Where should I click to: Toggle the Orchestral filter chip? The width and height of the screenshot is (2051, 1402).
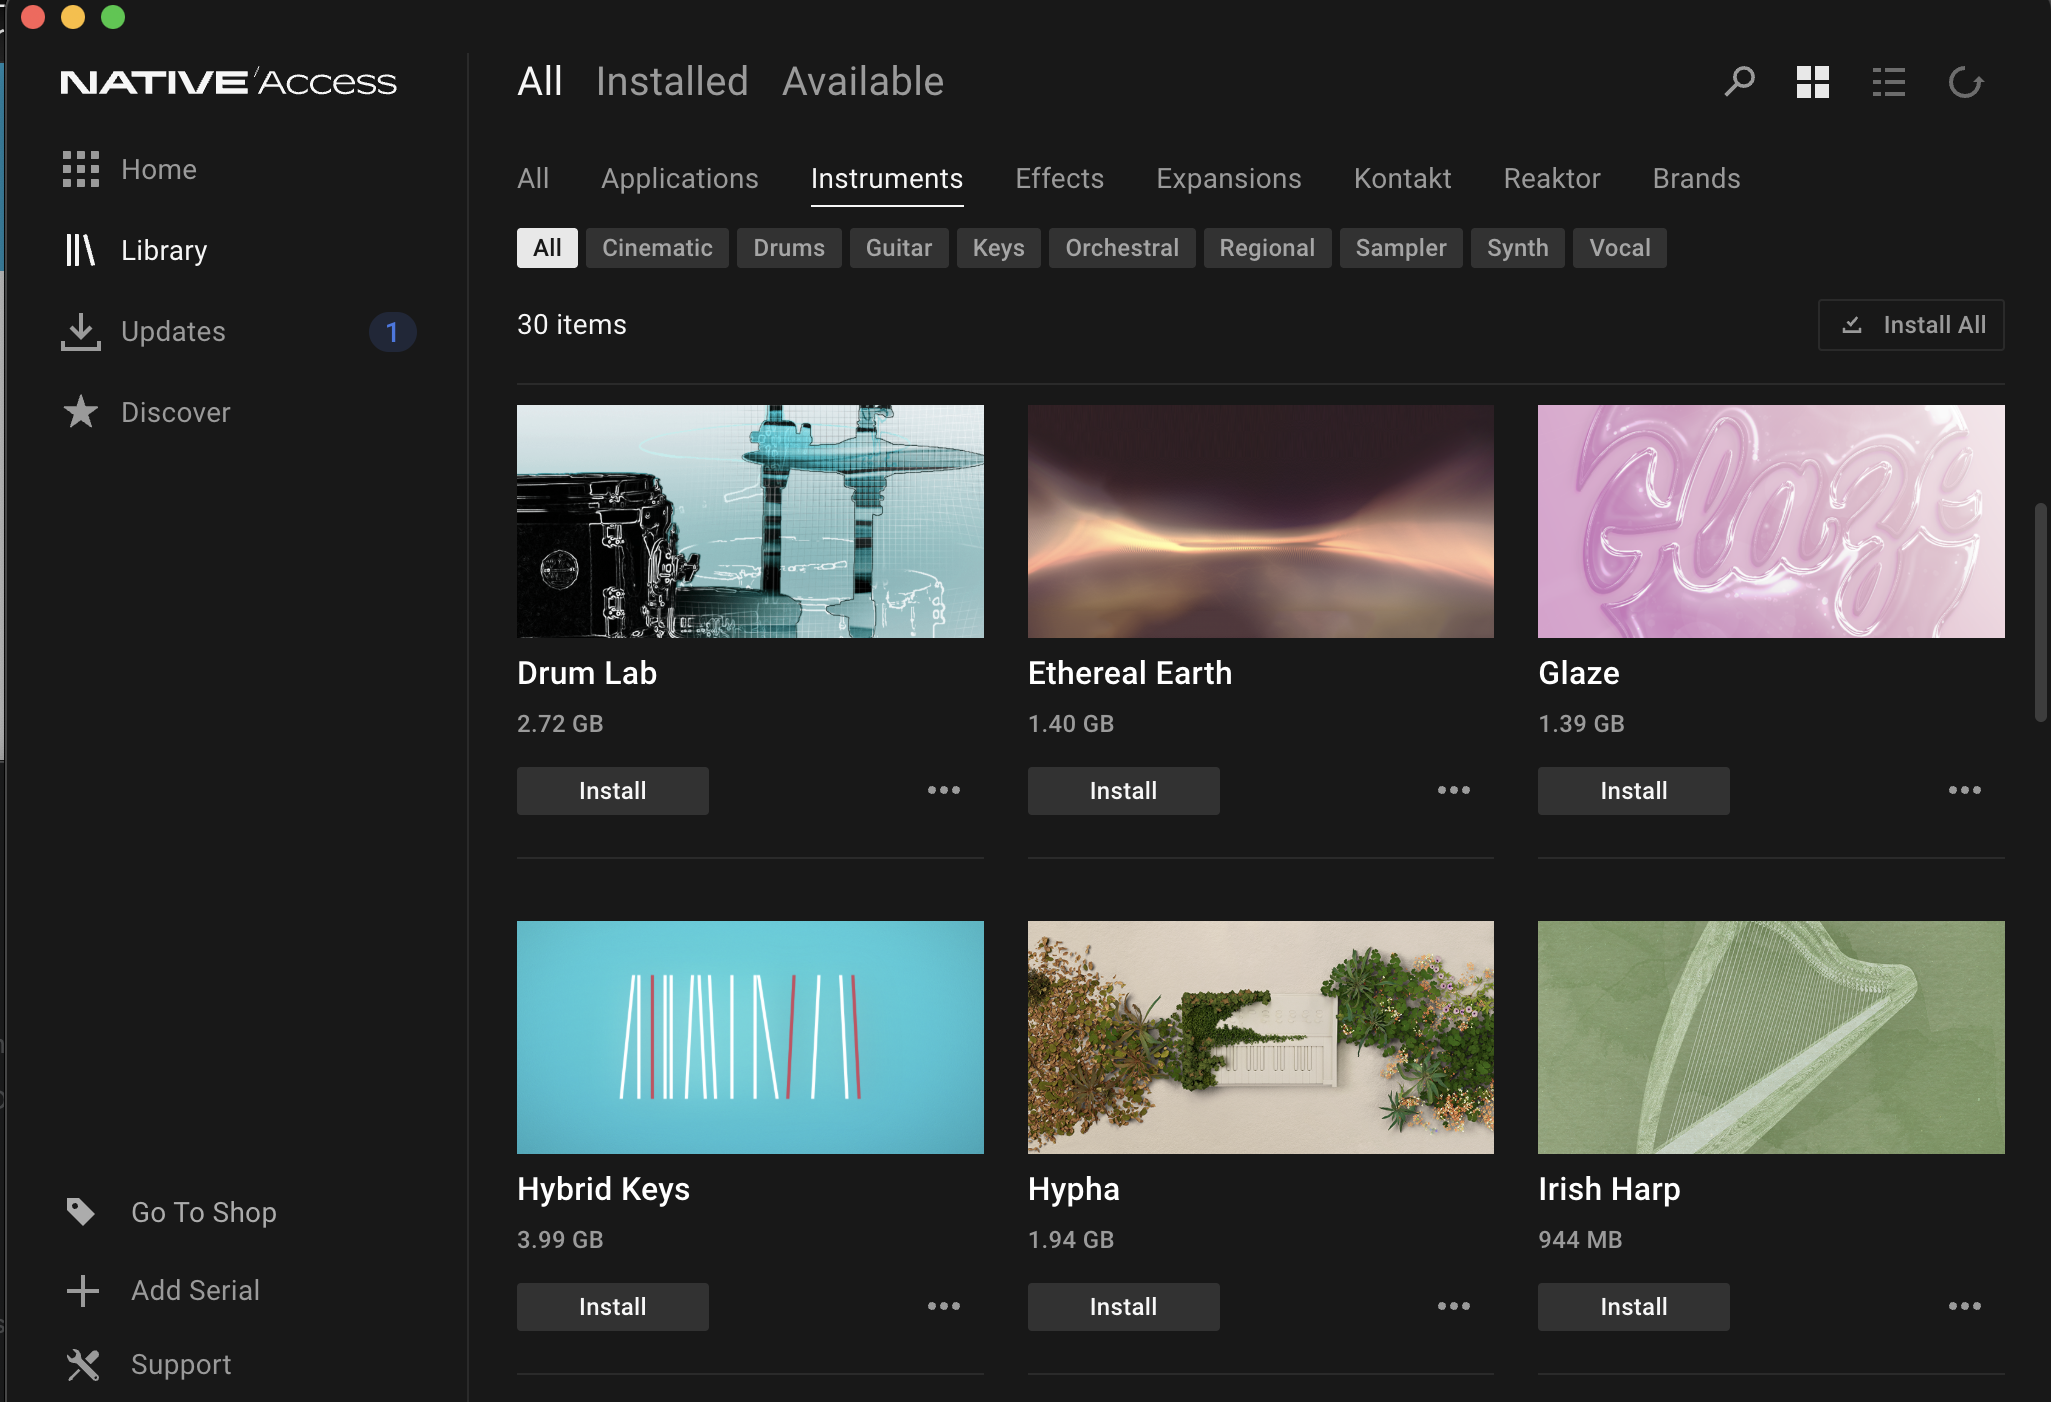(x=1121, y=248)
